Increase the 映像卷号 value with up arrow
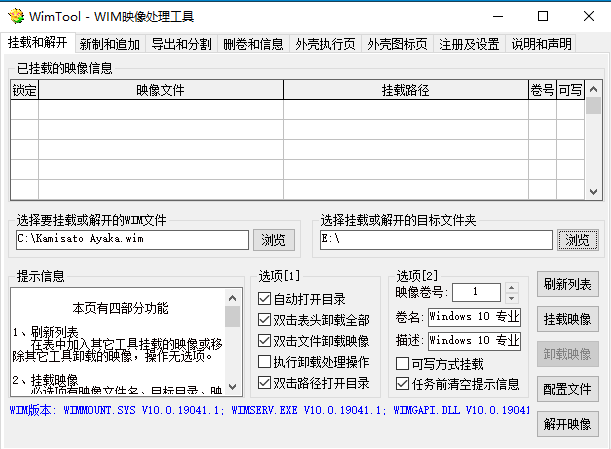611x449 pixels. 512,288
